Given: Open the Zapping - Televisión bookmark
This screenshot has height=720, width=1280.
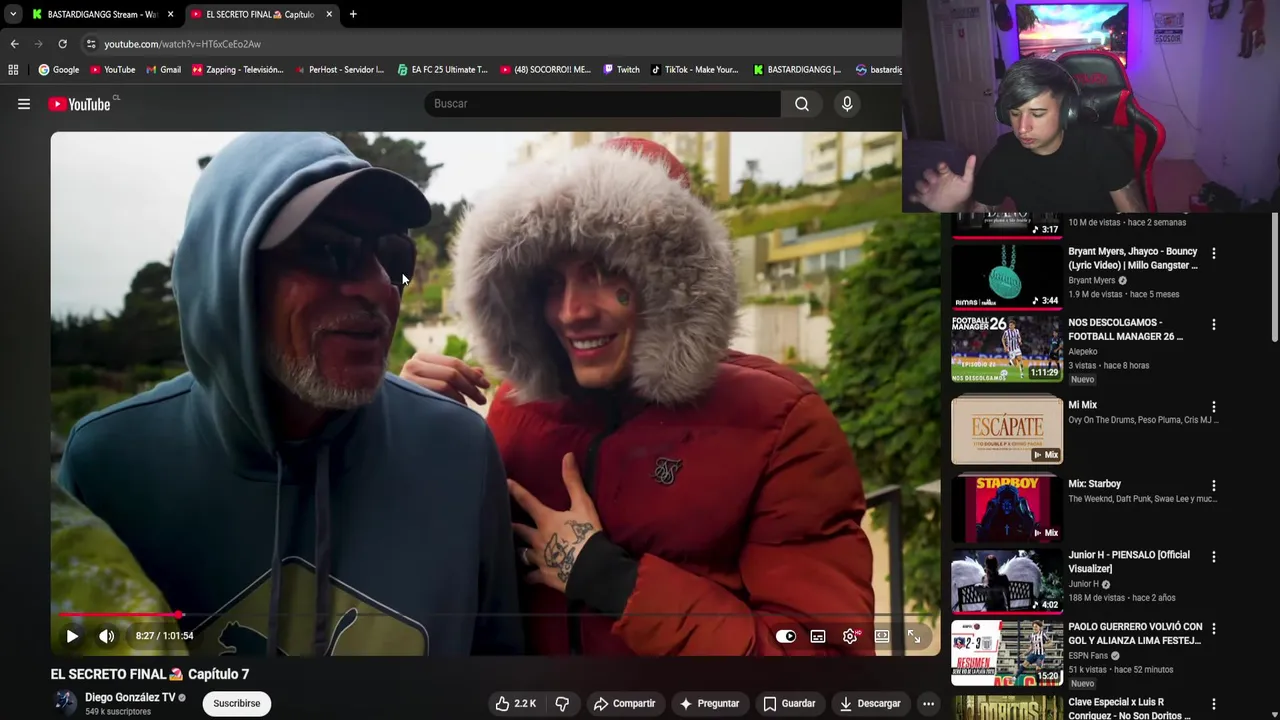Looking at the screenshot, I should 238,70.
